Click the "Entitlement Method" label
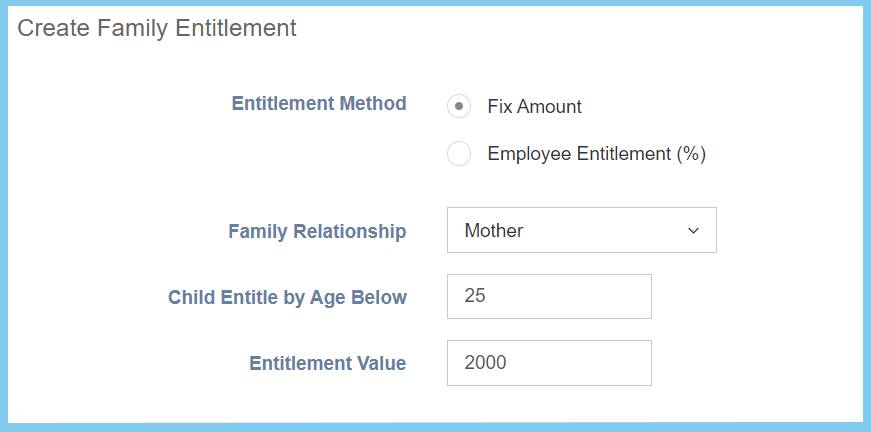Image resolution: width=871 pixels, height=432 pixels. tap(319, 103)
